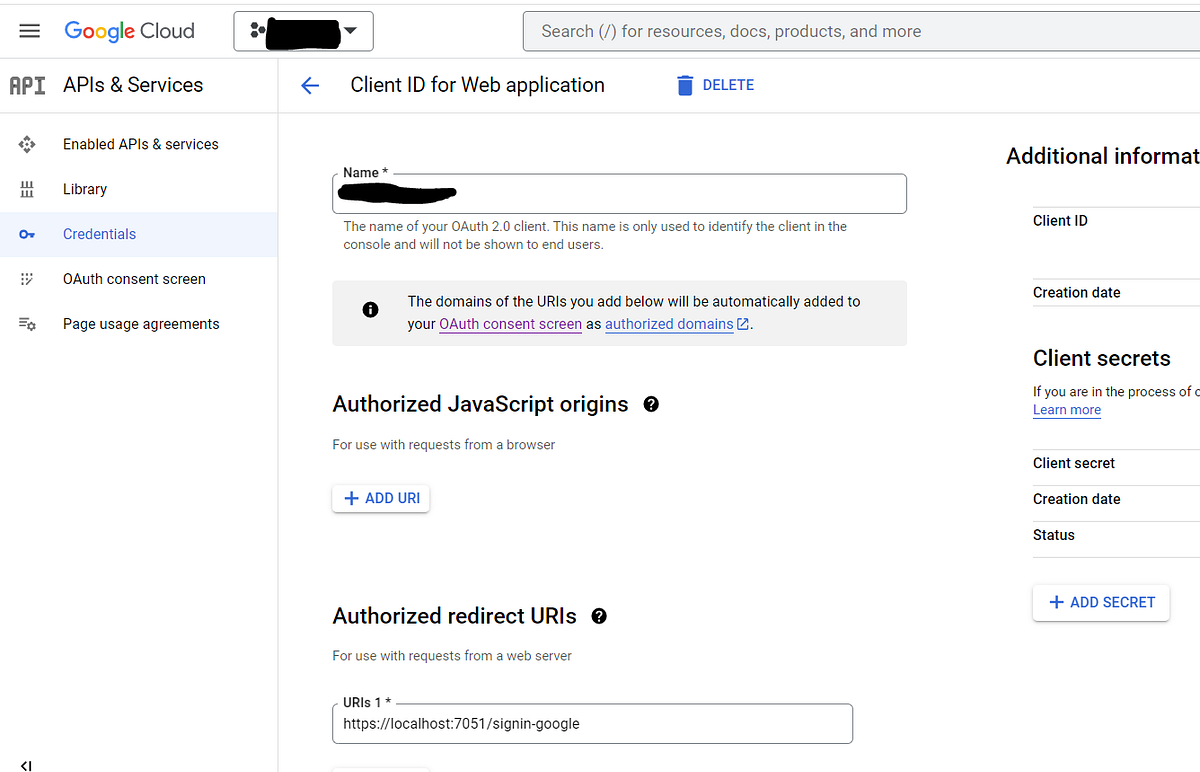Click the Page usage agreements icon
The width and height of the screenshot is (1200, 772).
click(x=27, y=324)
